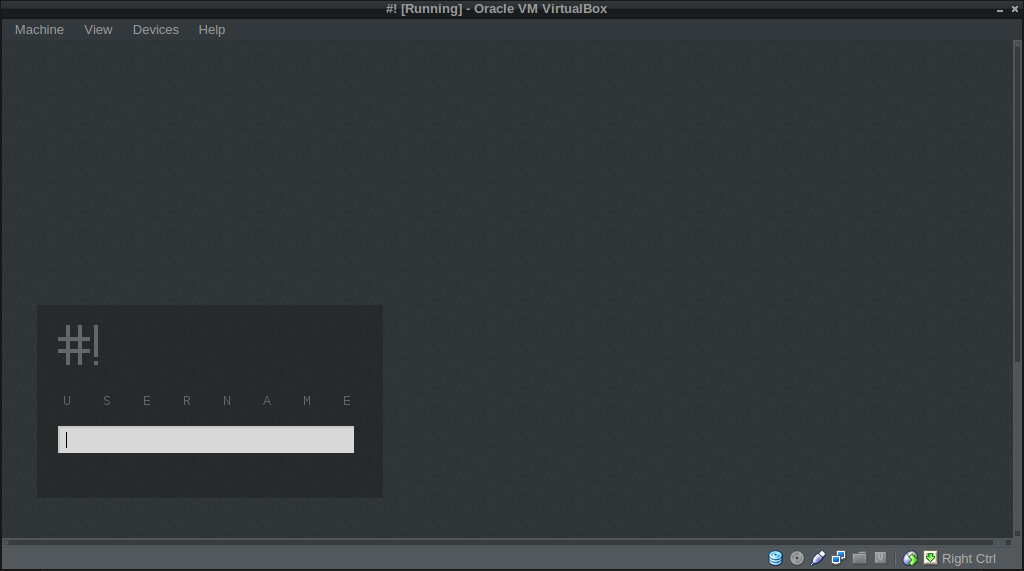The width and height of the screenshot is (1024, 571).
Task: Click the mouse integration status icon
Action: point(910,558)
